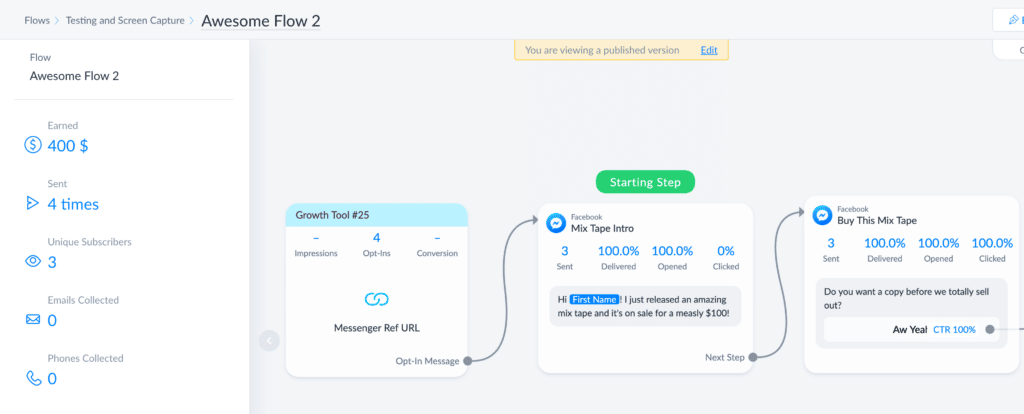Click the Messenger Ref URL link icon
This screenshot has width=1024, height=414.
point(376,299)
